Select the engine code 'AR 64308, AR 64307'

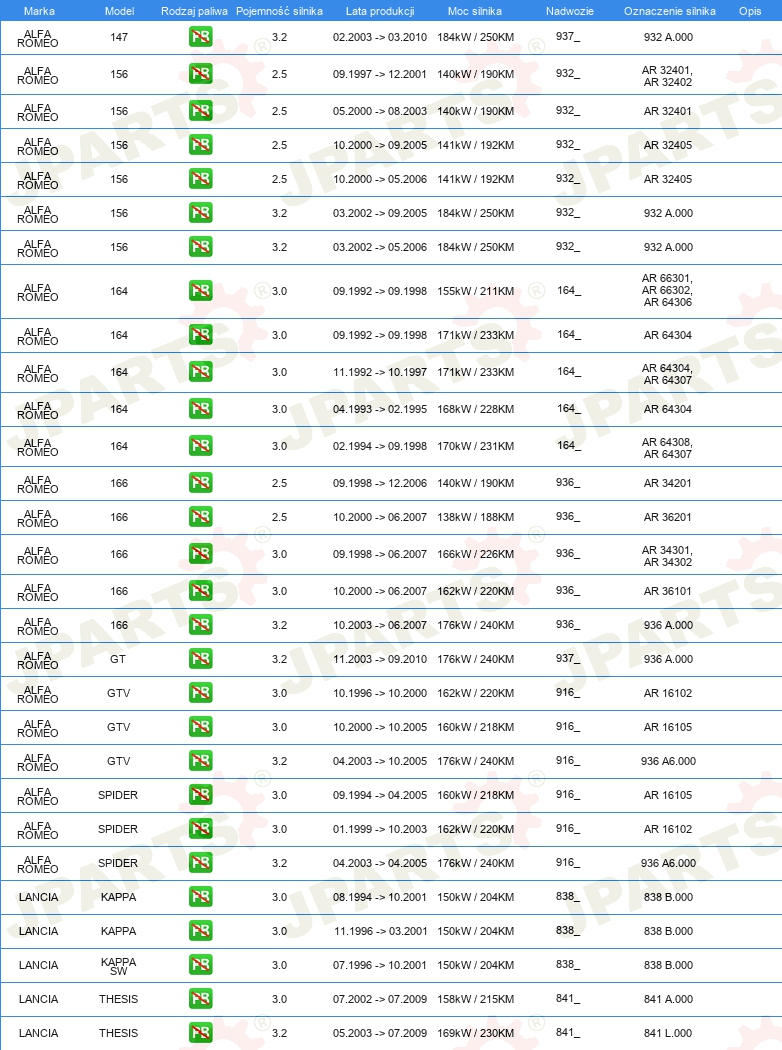click(668, 448)
